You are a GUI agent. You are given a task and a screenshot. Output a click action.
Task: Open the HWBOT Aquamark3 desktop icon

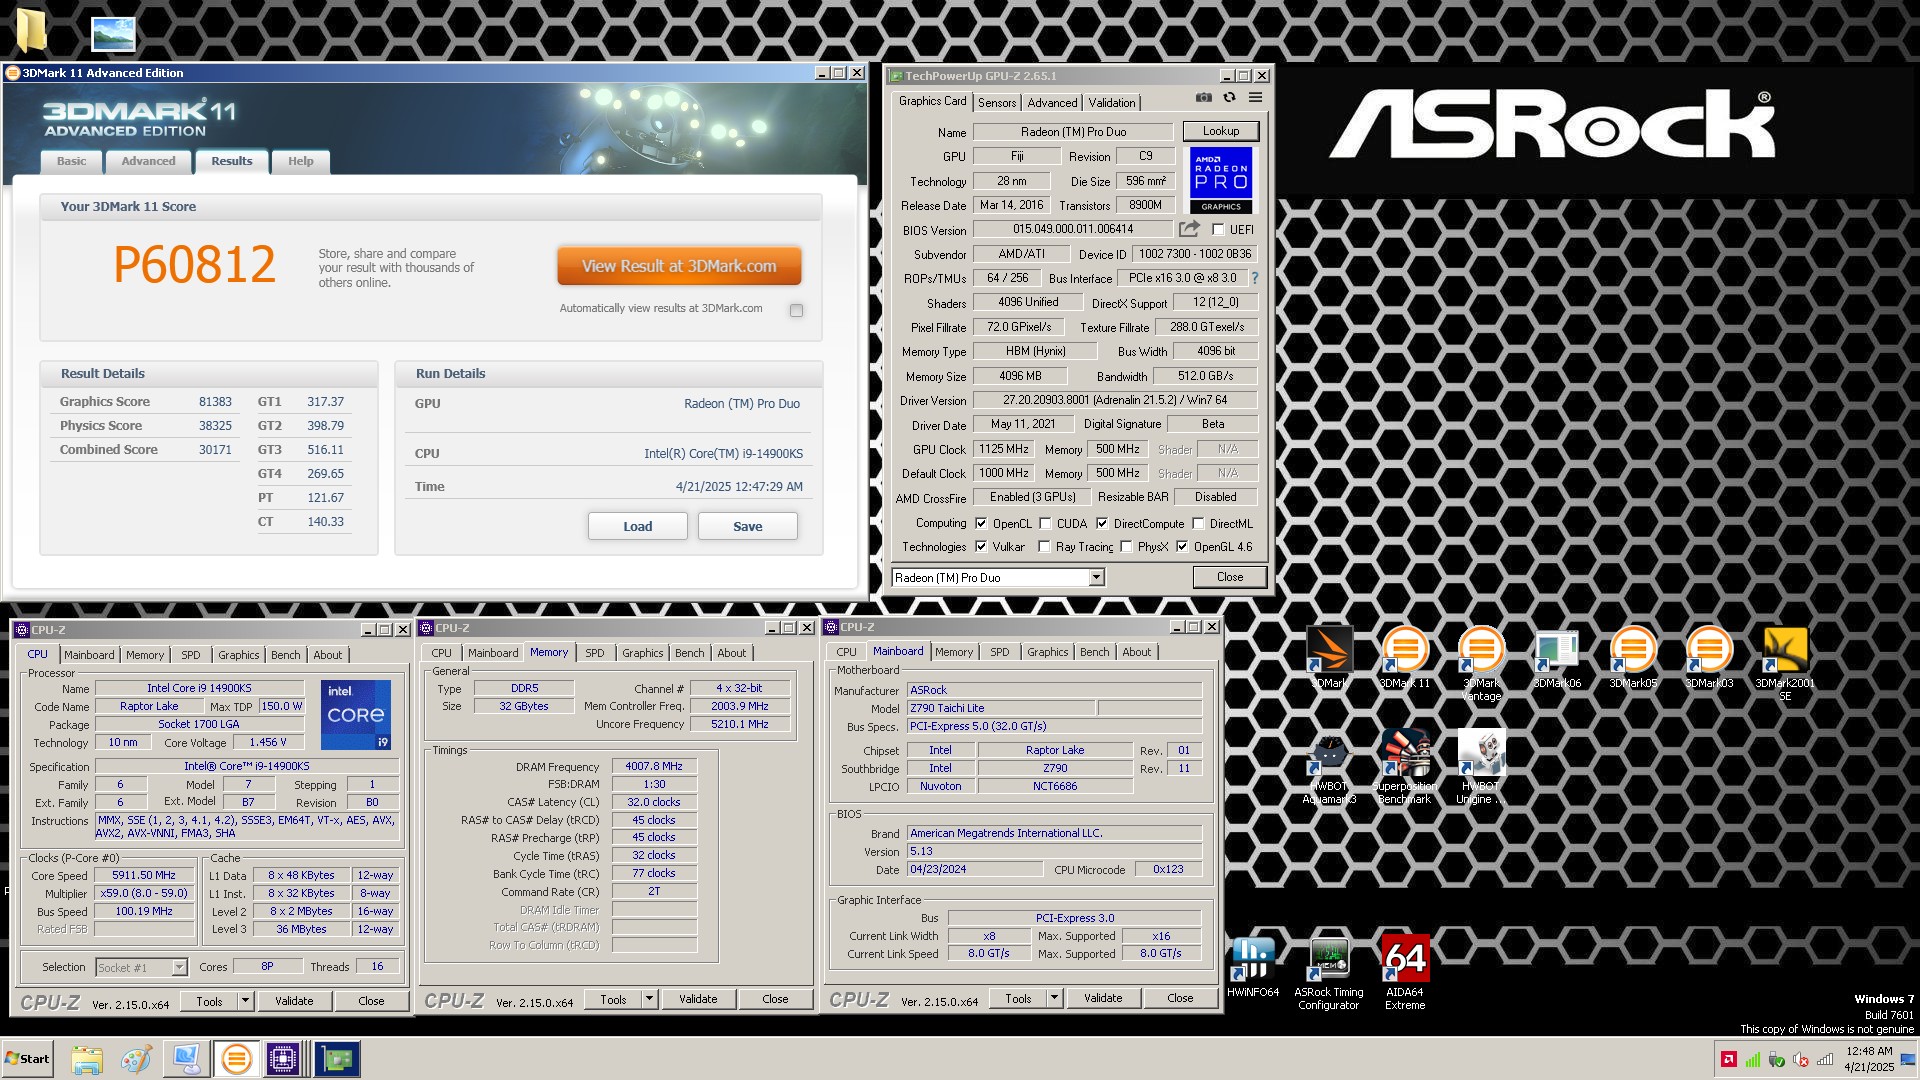1329,766
